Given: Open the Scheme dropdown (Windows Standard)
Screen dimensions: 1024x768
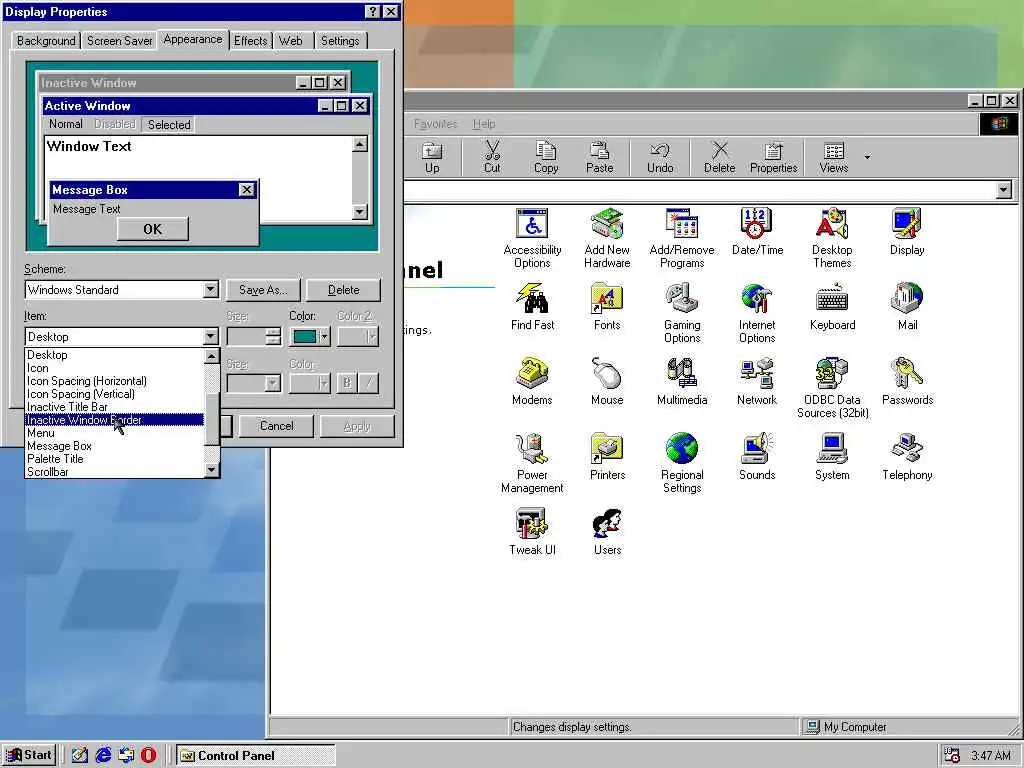Looking at the screenshot, I should pos(210,290).
